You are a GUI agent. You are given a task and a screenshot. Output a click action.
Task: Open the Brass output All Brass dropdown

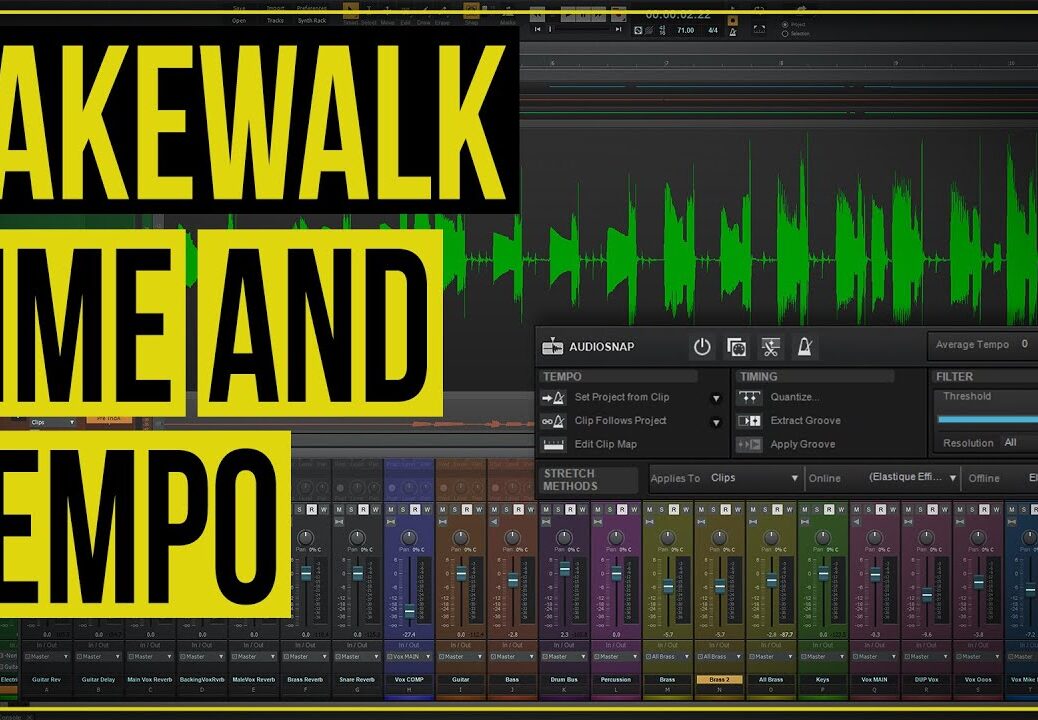pos(667,657)
